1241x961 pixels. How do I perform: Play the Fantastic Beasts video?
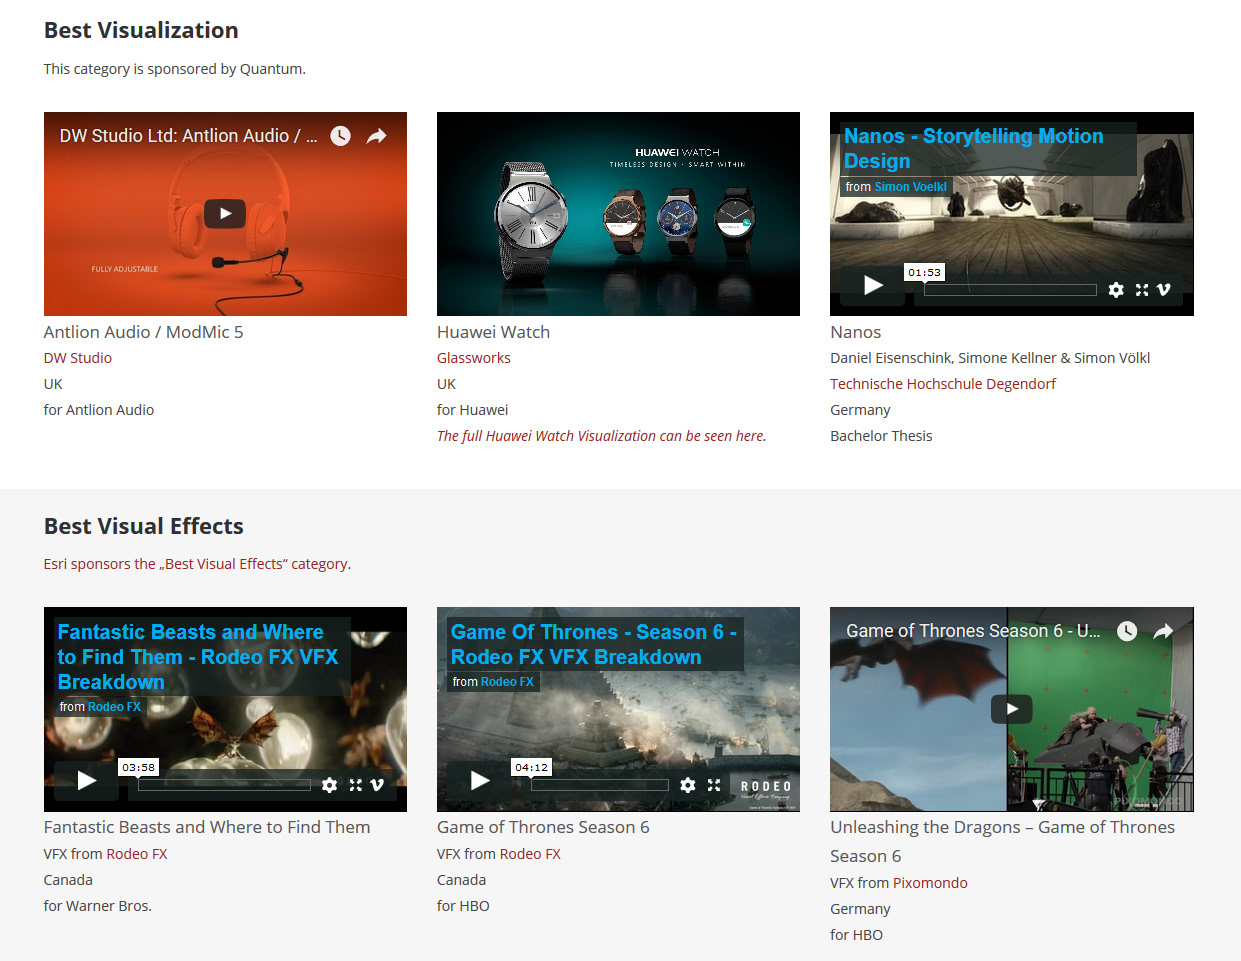coord(87,780)
